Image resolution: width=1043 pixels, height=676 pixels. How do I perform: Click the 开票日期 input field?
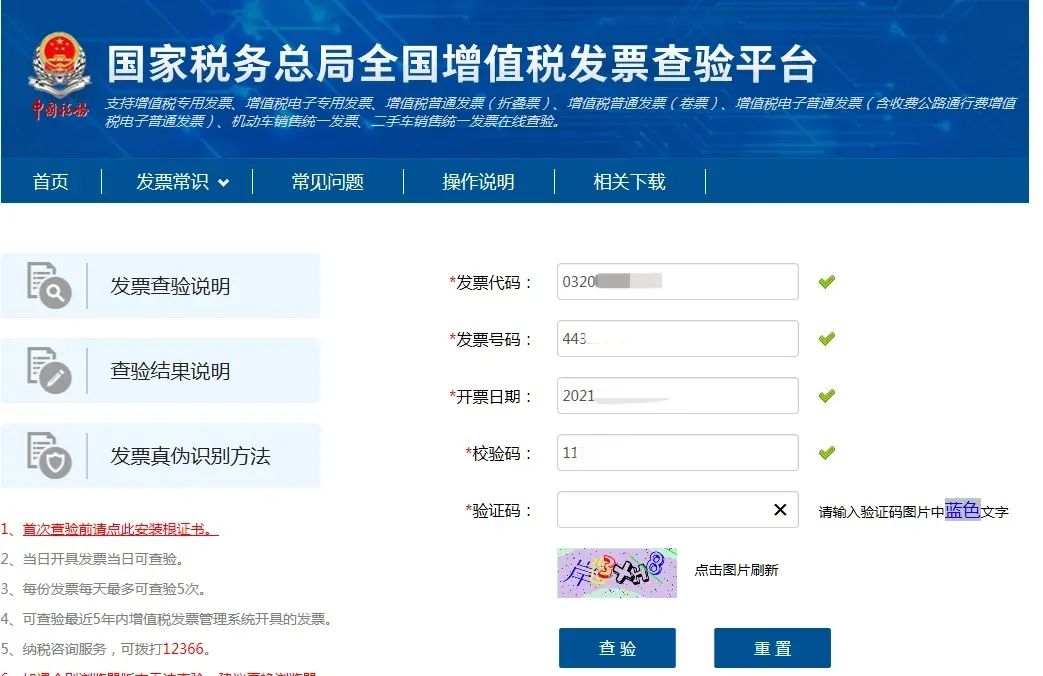(x=678, y=396)
